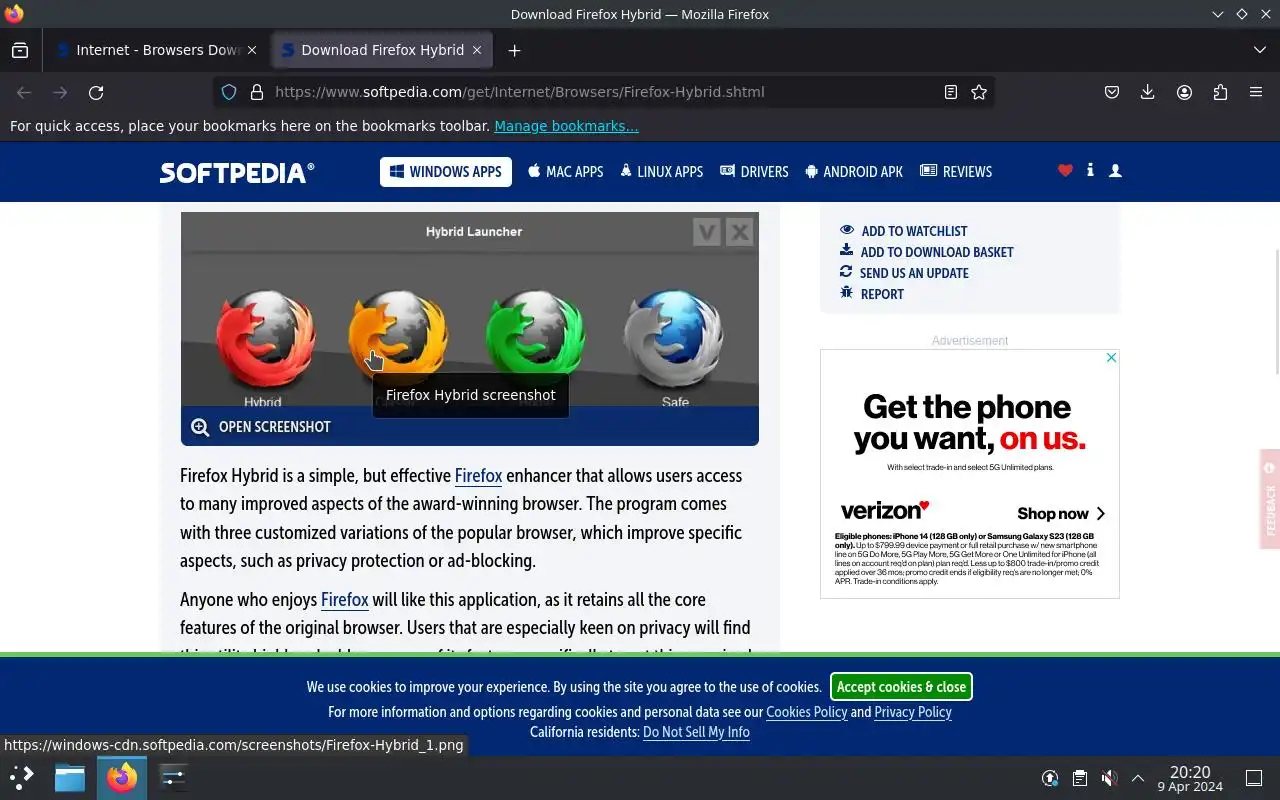Open Firefox View recent browsing icon
1280x800 pixels.
[20, 50]
